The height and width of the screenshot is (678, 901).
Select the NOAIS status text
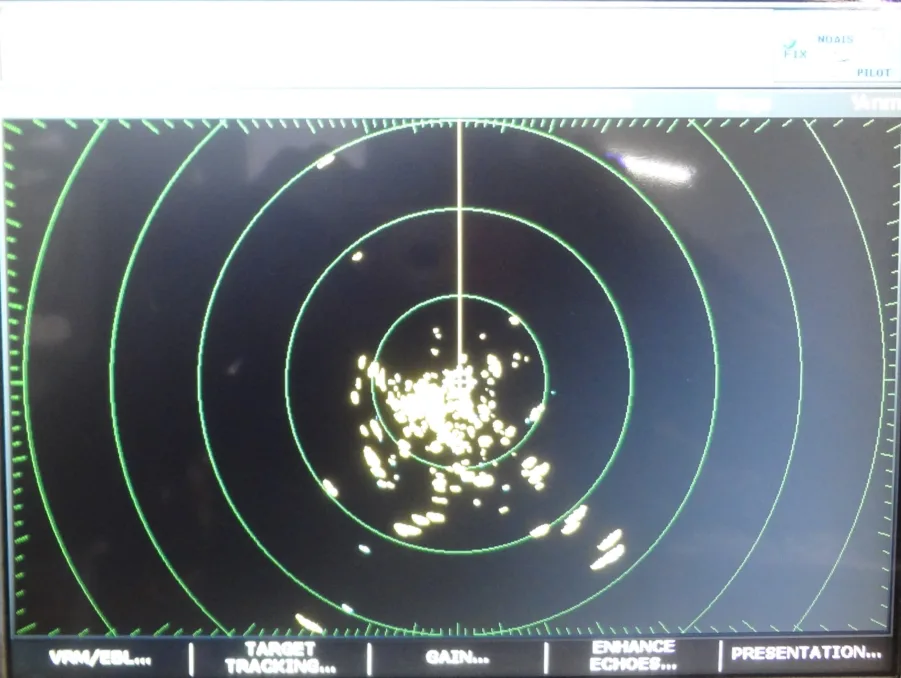point(835,39)
